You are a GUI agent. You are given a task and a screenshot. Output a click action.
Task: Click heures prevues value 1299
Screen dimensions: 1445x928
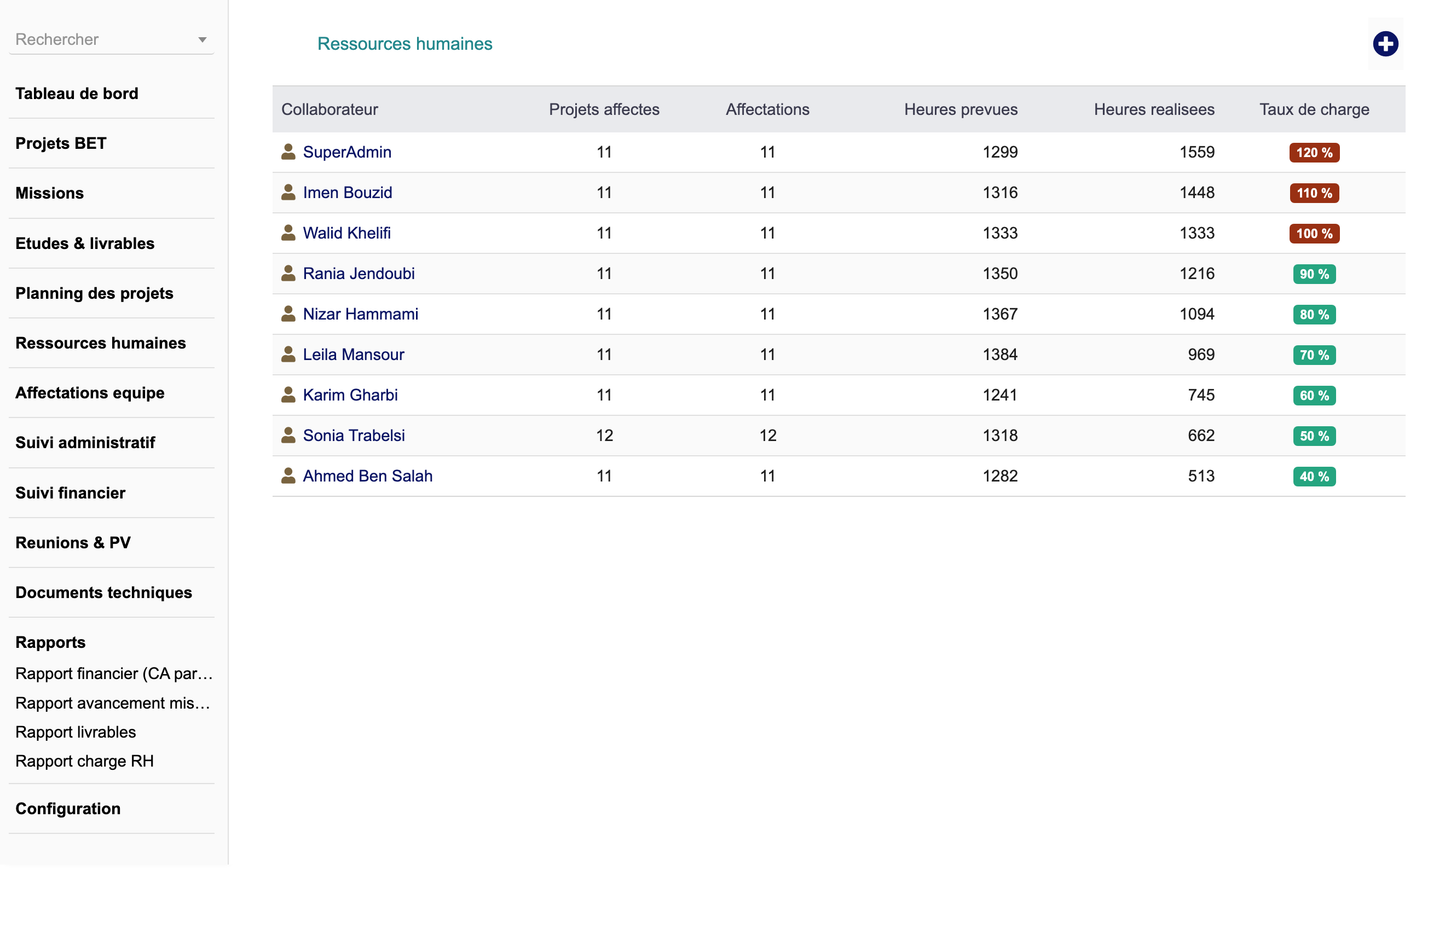pyautogui.click(x=1000, y=152)
